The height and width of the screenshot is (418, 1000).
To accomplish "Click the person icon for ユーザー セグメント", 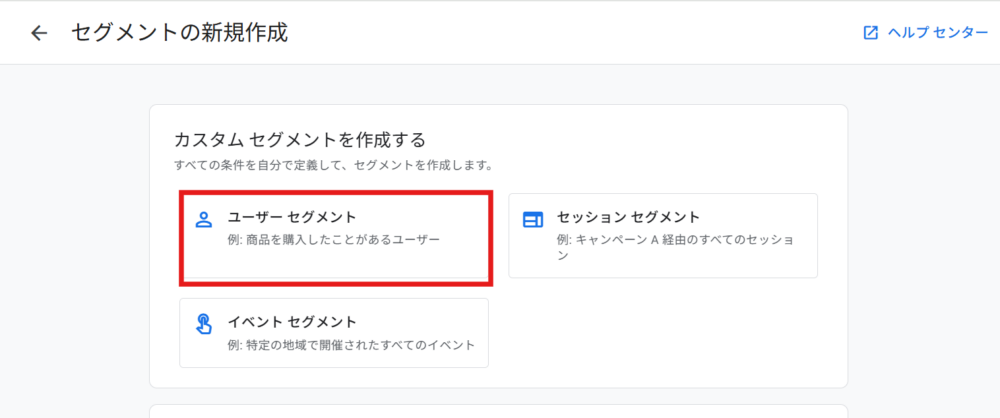I will click(x=204, y=220).
